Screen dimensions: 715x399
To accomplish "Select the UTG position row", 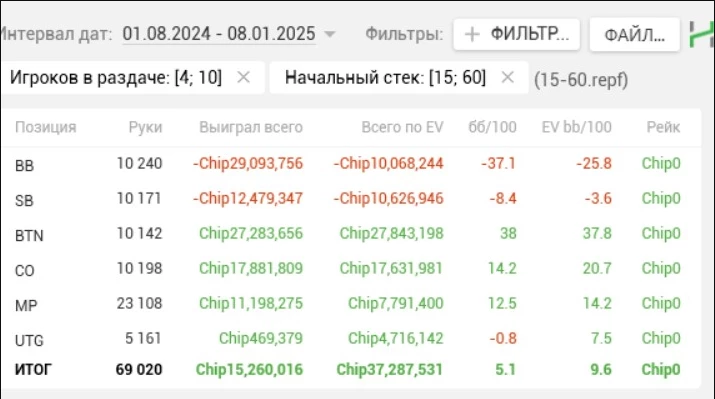I will pos(350,339).
